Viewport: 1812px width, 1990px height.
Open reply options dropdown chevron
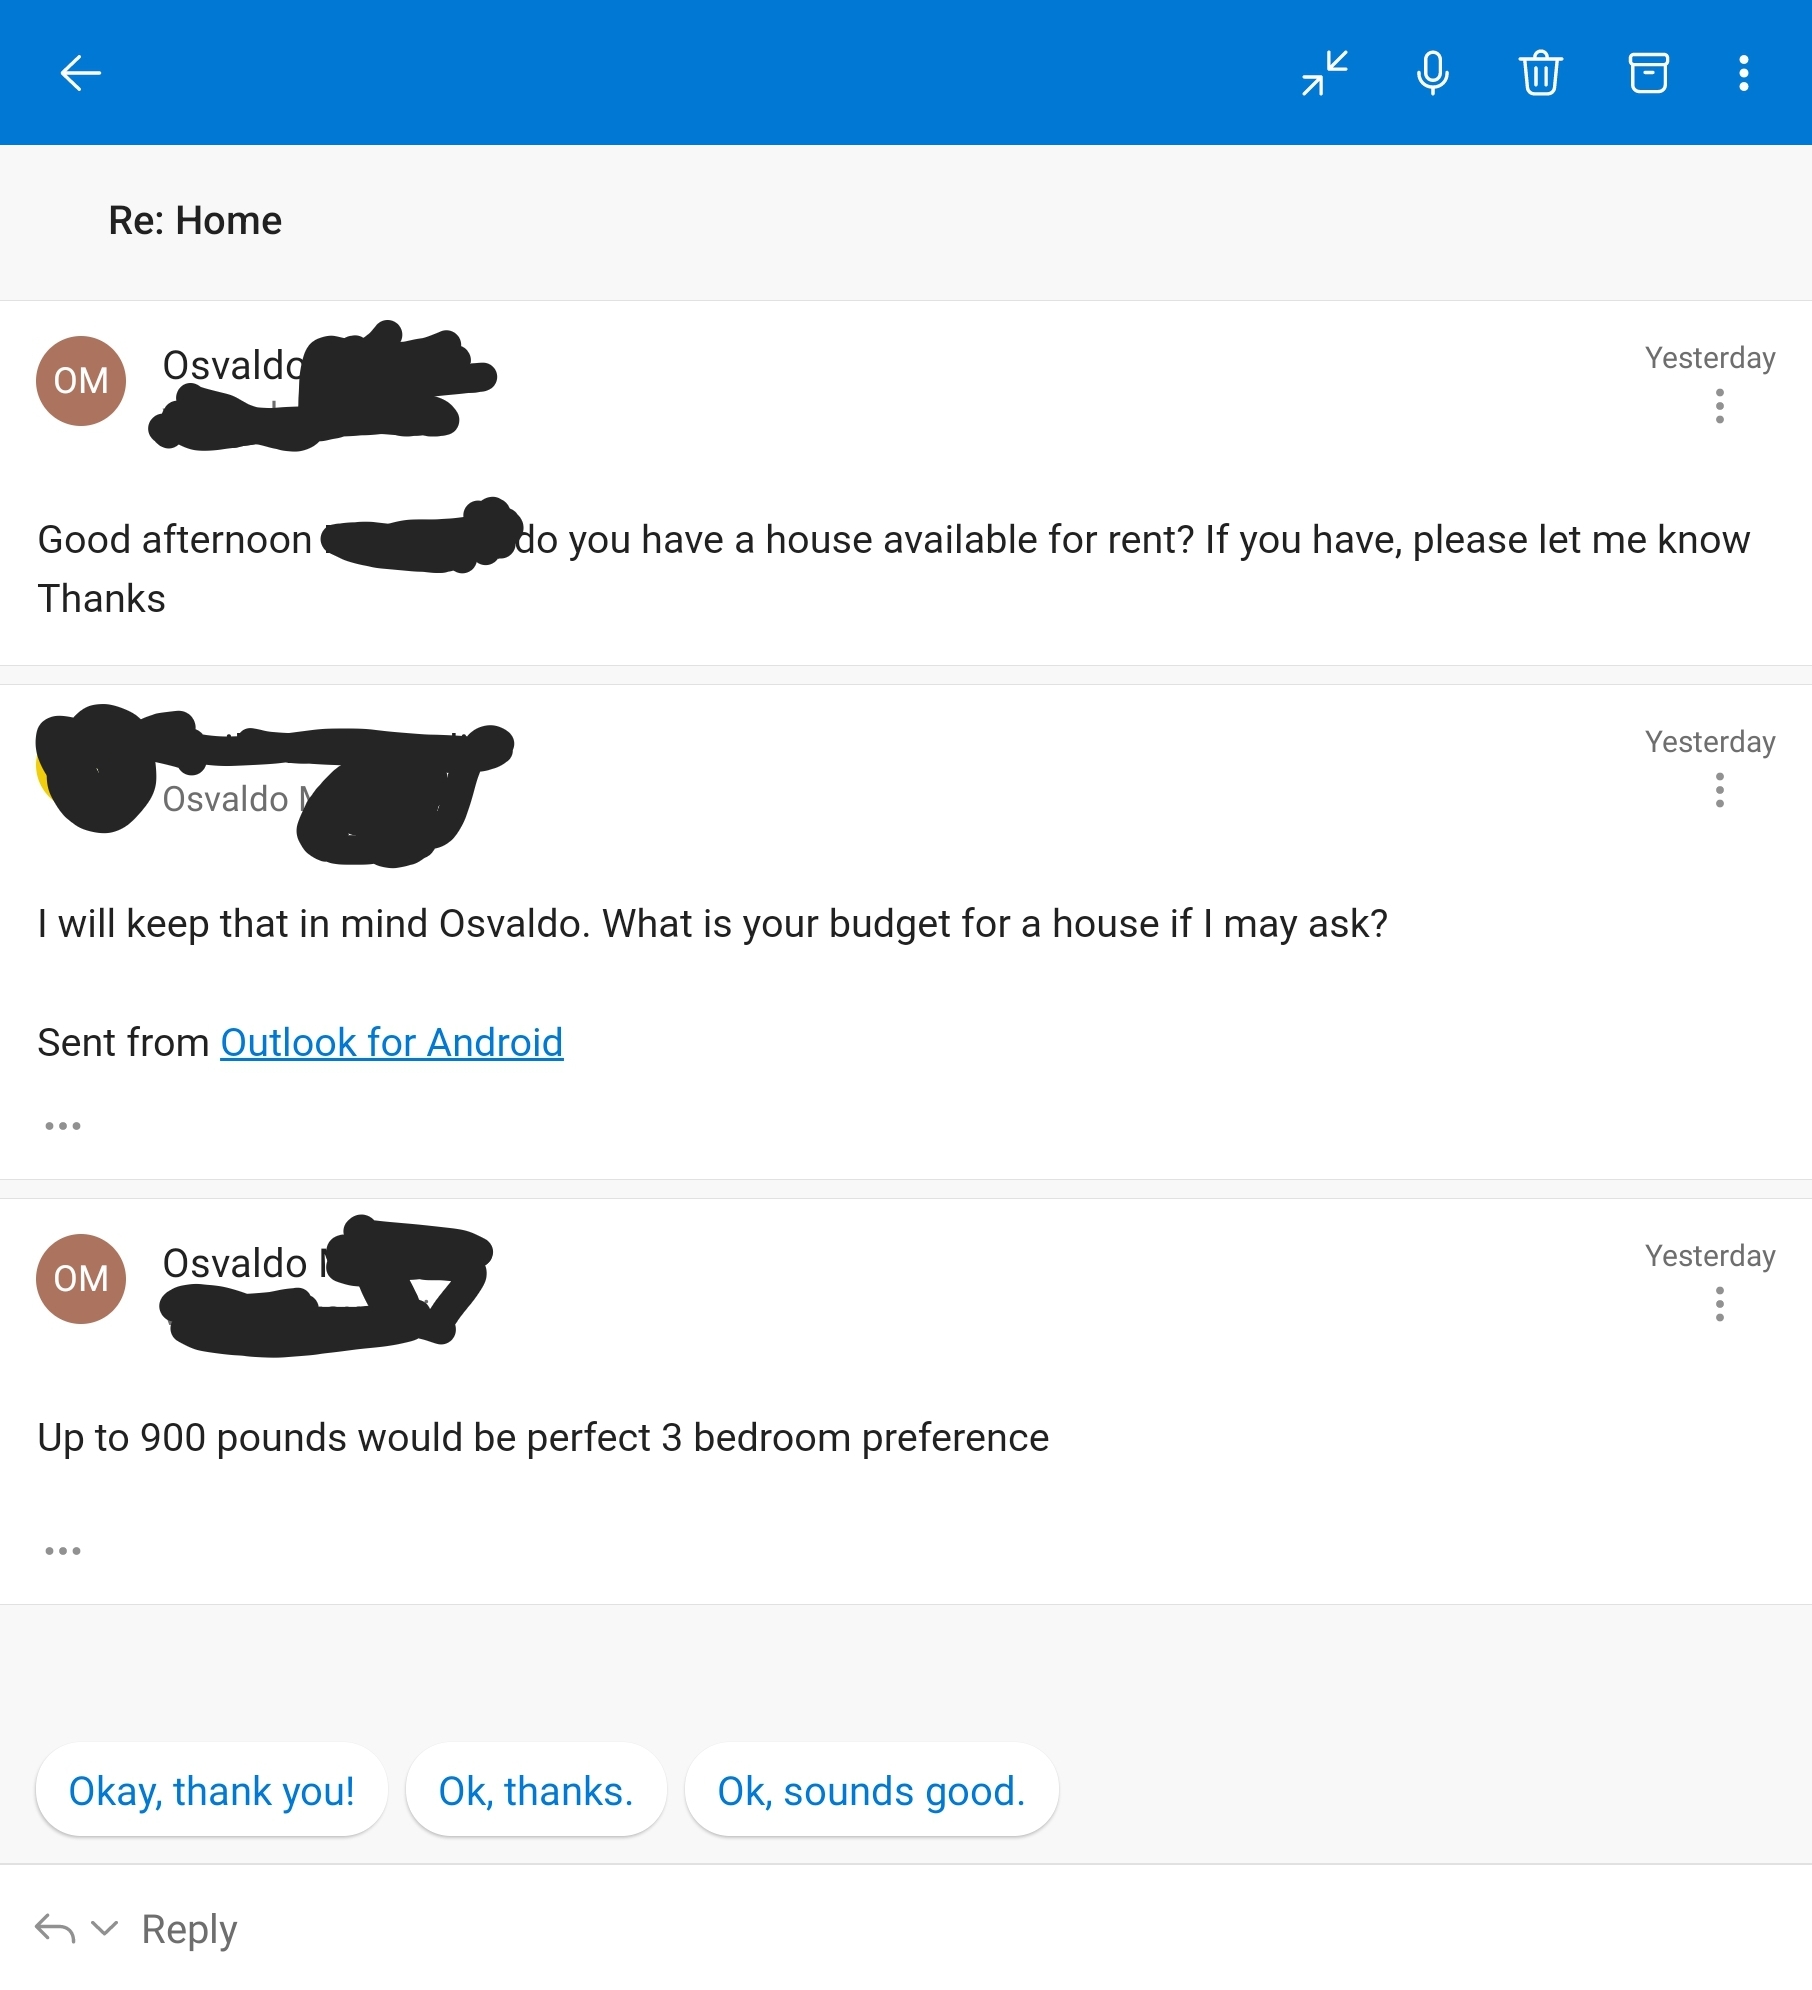[x=104, y=1927]
